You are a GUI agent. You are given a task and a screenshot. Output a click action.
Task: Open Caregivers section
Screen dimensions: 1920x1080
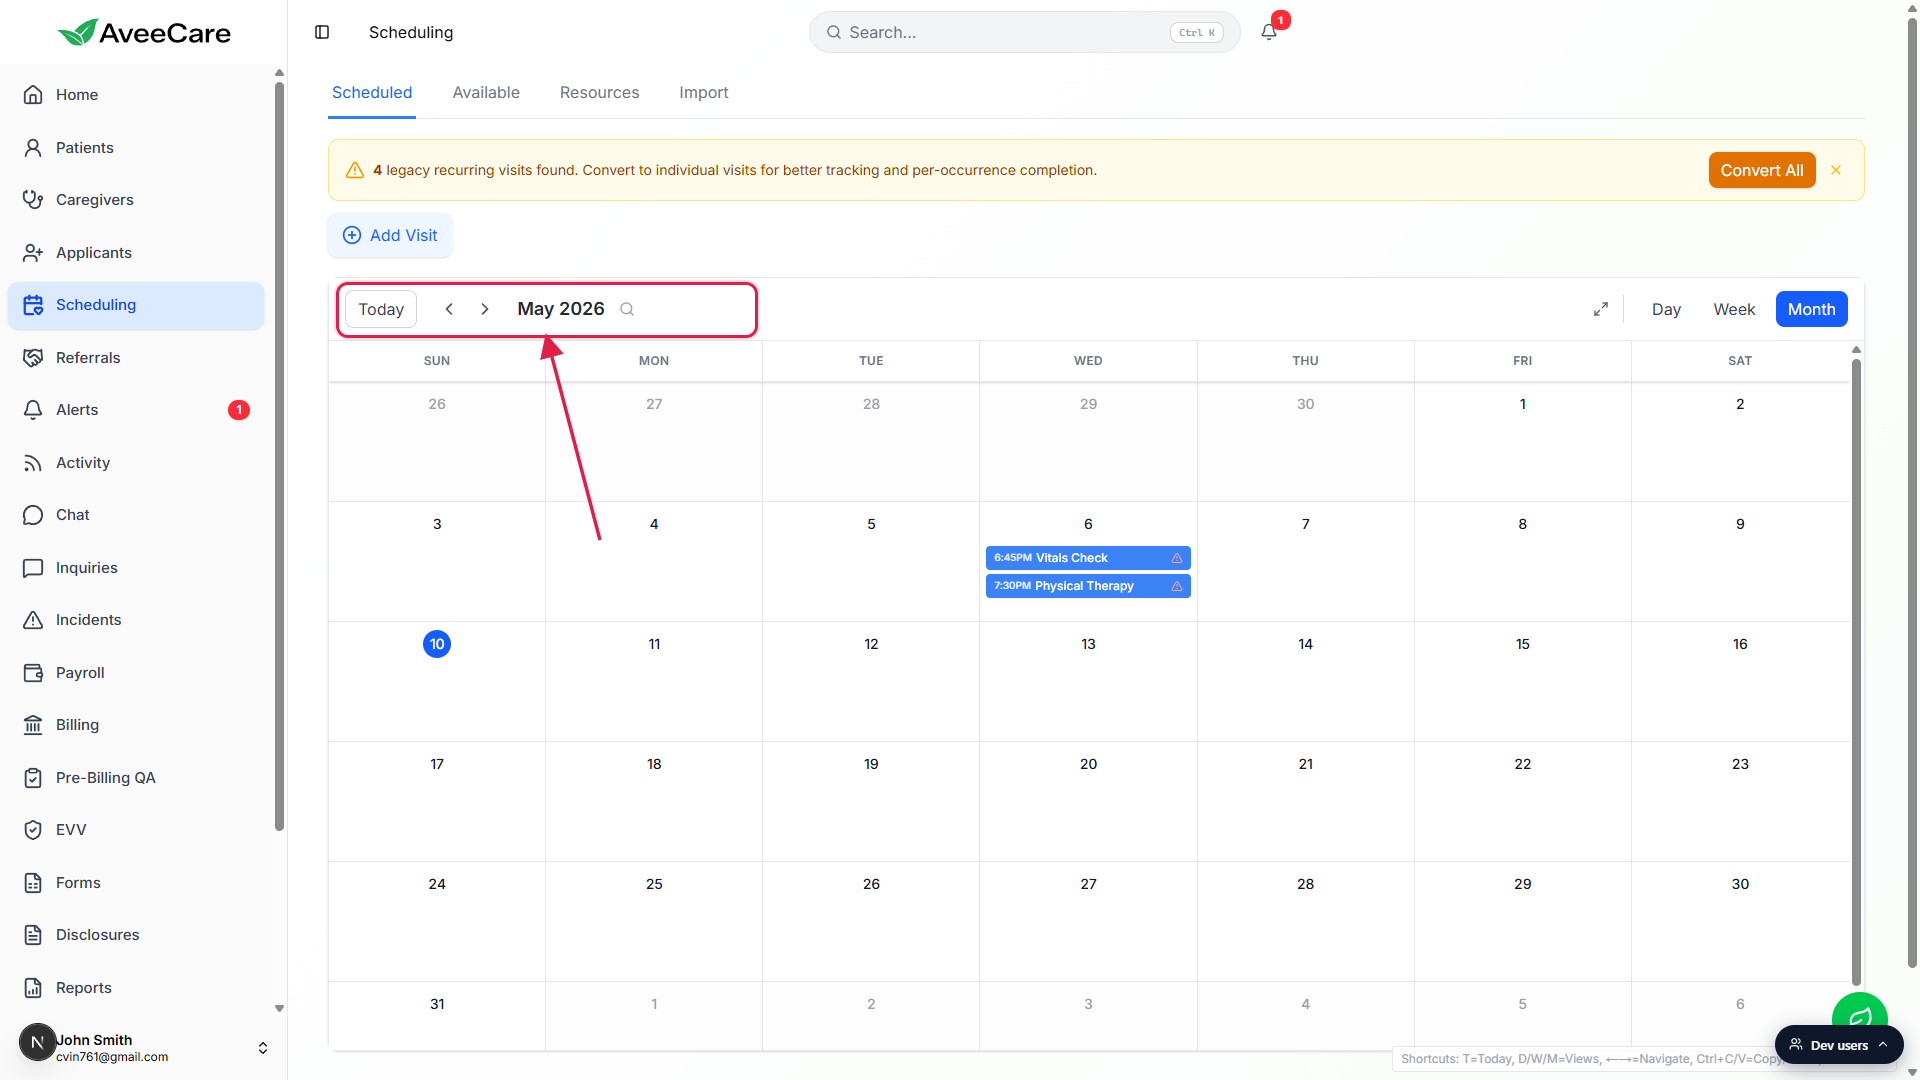(136, 200)
